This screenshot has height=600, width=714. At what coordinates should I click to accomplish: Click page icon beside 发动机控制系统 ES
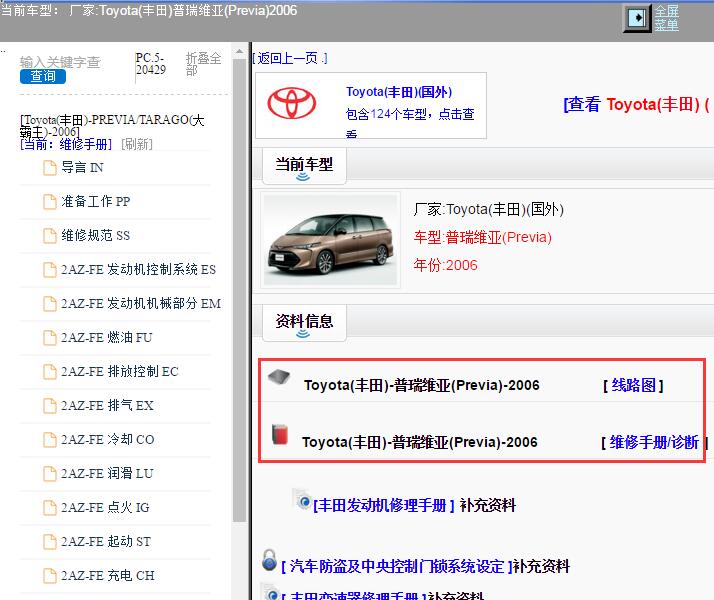point(50,269)
